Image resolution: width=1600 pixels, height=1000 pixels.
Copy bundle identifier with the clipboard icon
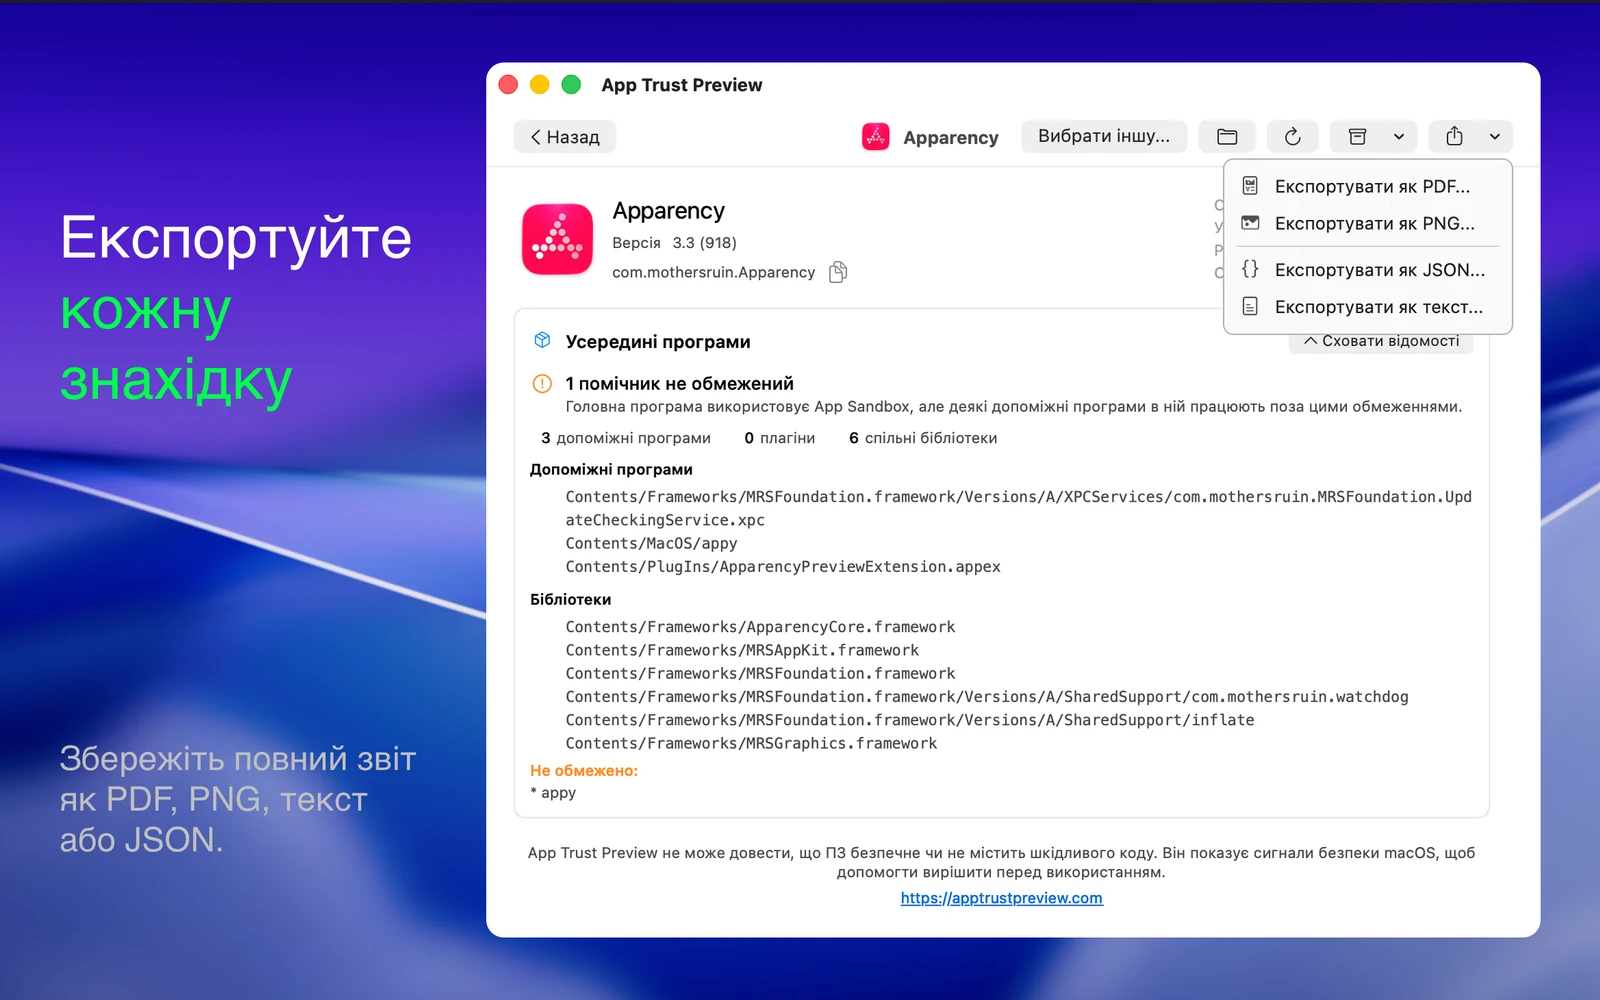click(x=838, y=272)
